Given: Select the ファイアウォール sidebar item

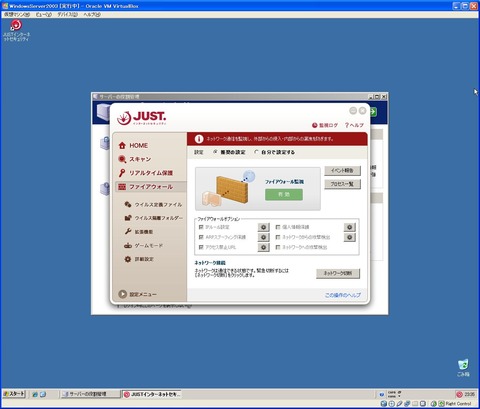Looking at the screenshot, I should 151,187.
